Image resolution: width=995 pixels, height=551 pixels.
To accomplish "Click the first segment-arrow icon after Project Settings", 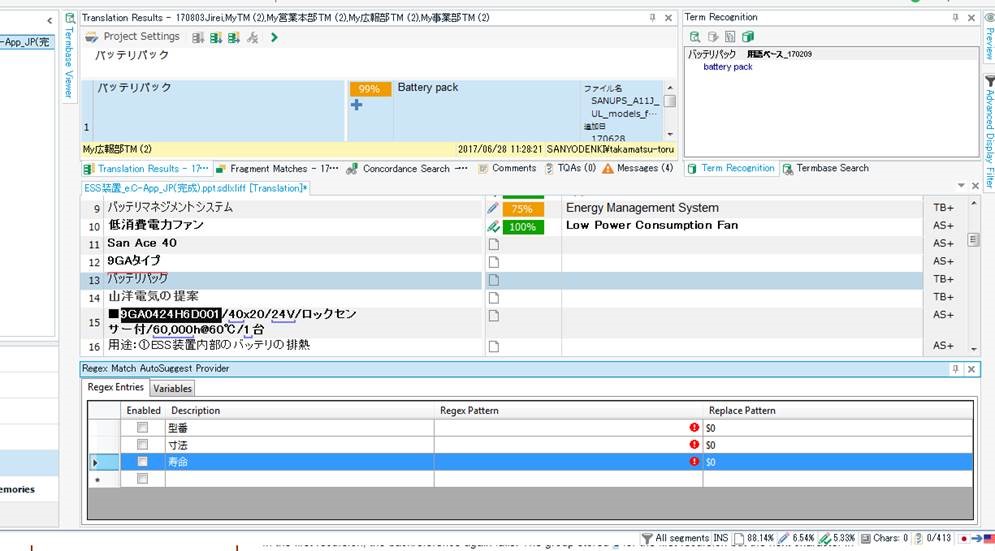I will [198, 37].
